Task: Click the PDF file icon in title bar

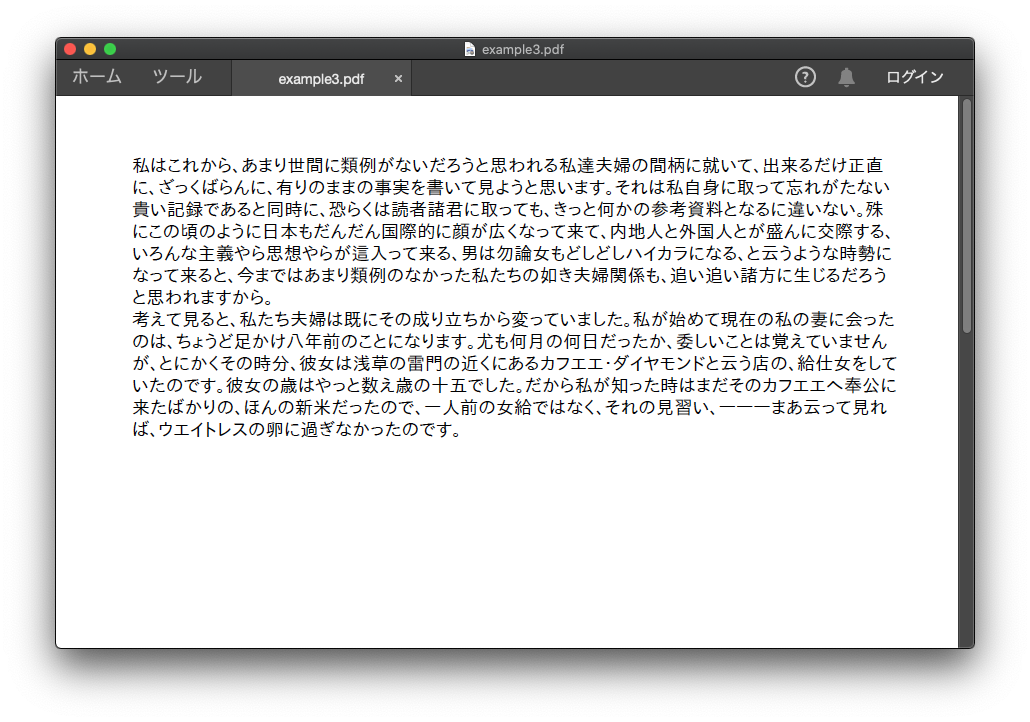Action: [x=468, y=48]
